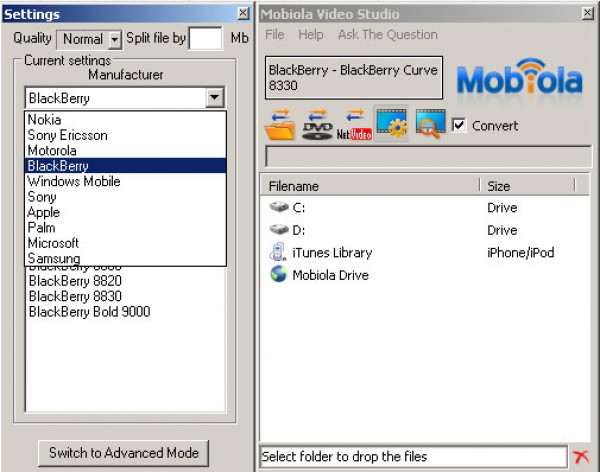Click the Select folder to drop field
This screenshot has height=472, width=600.
(413, 456)
